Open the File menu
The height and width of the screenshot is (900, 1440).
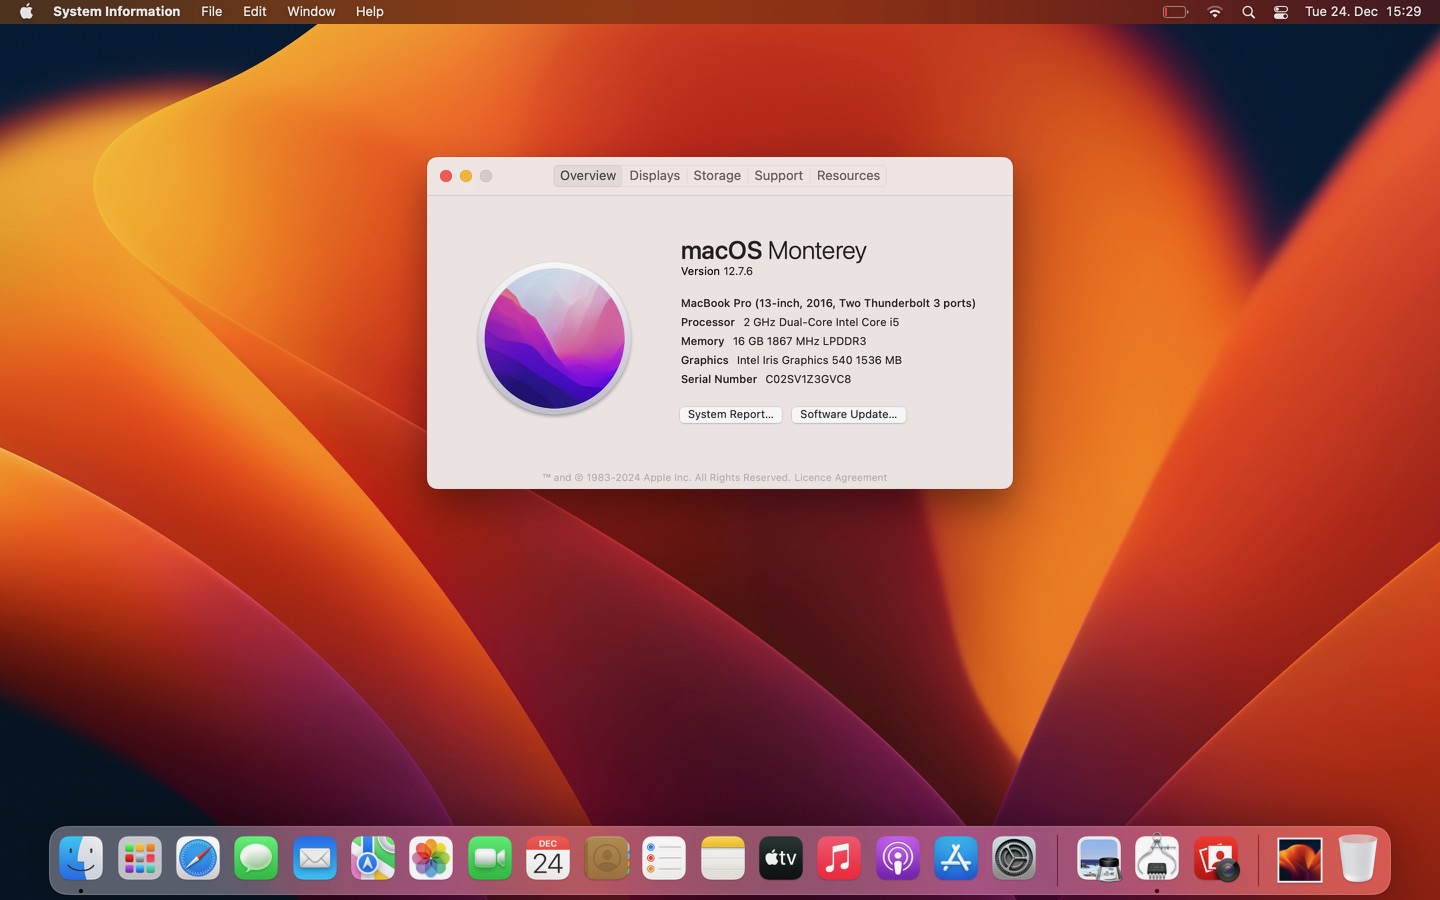(212, 12)
